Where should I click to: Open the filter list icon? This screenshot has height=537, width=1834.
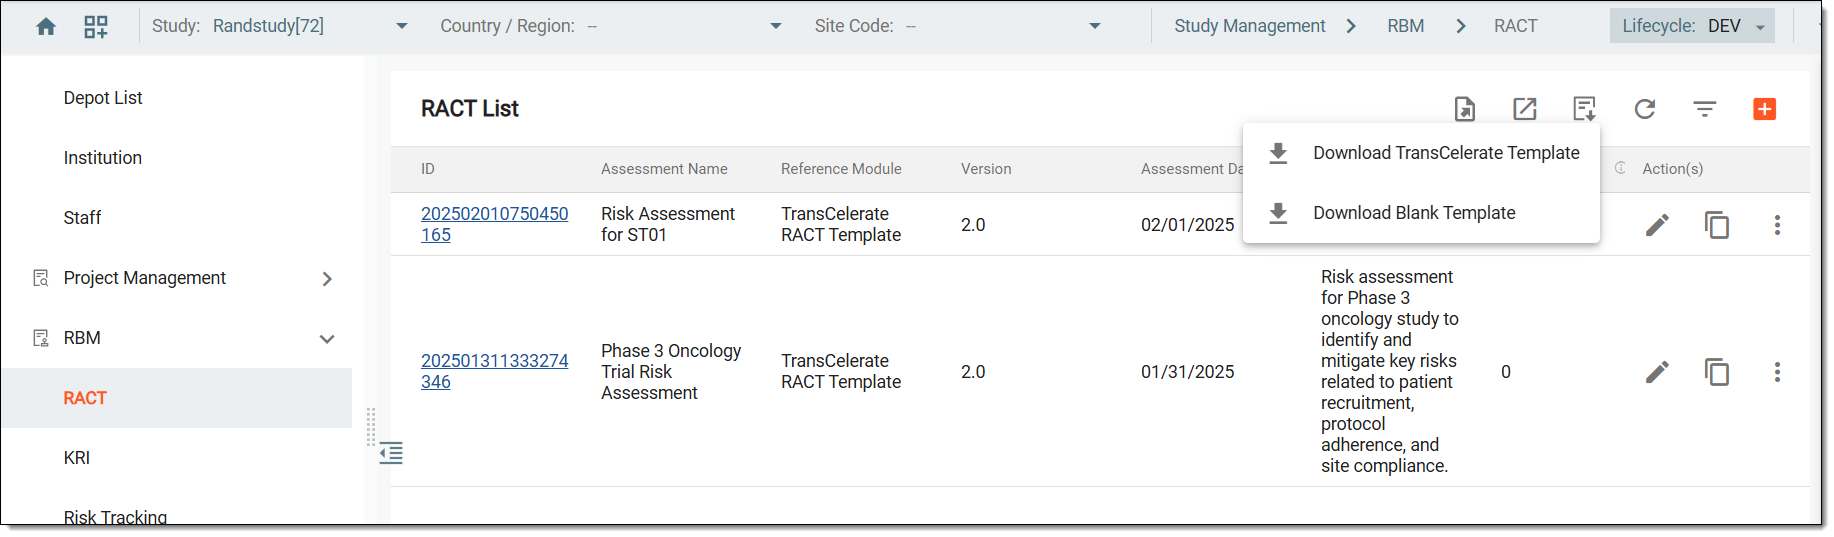[1705, 109]
